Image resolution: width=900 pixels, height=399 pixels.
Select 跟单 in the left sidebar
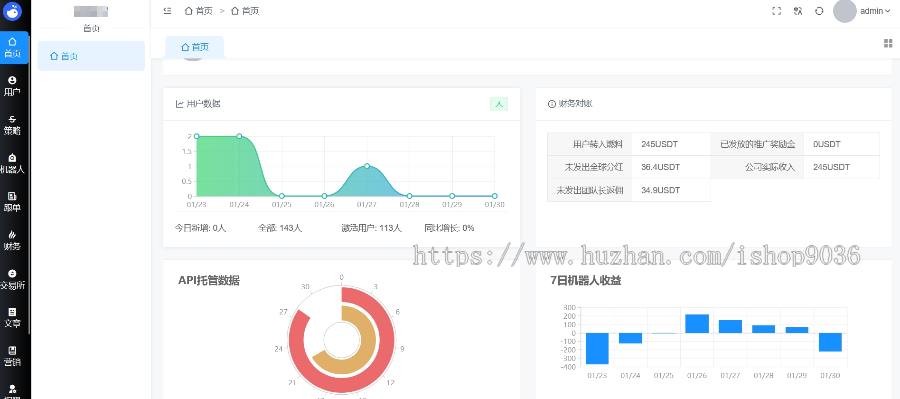(x=12, y=202)
